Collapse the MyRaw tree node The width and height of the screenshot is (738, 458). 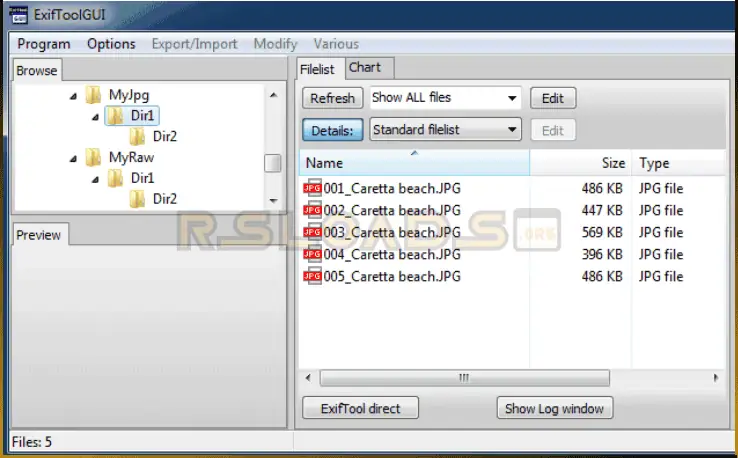(73, 158)
